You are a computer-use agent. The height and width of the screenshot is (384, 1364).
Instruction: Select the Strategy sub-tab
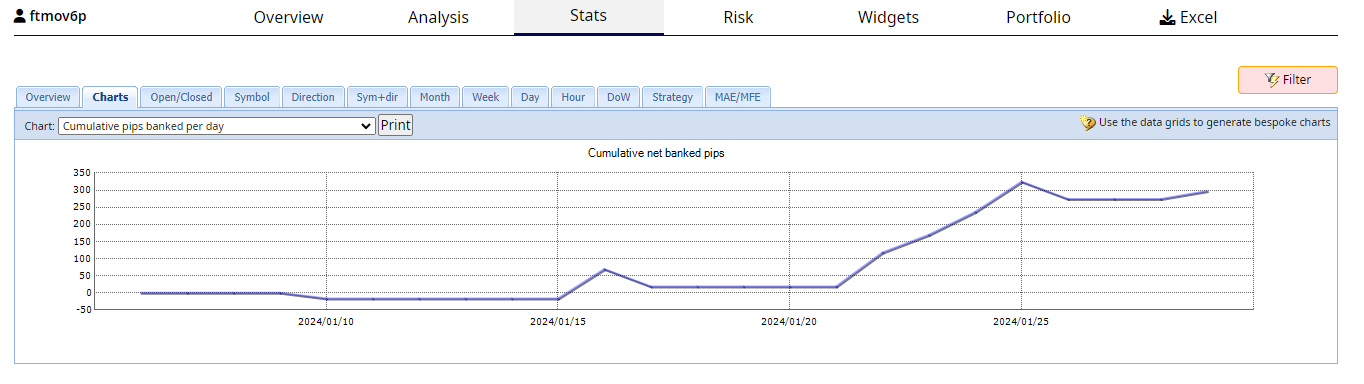(x=672, y=97)
